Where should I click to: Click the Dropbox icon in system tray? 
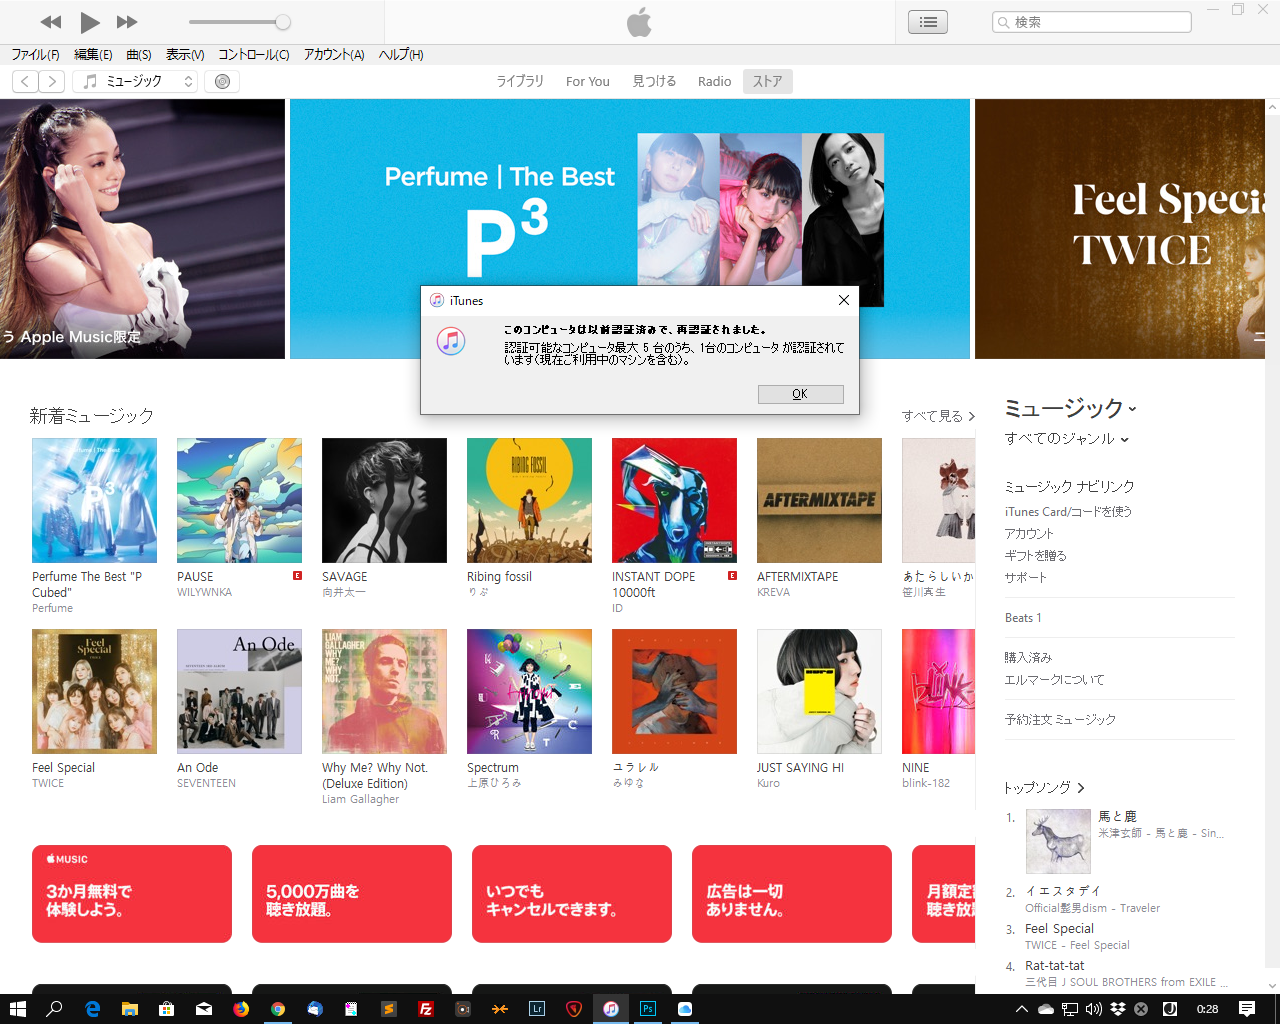coord(1118,1009)
